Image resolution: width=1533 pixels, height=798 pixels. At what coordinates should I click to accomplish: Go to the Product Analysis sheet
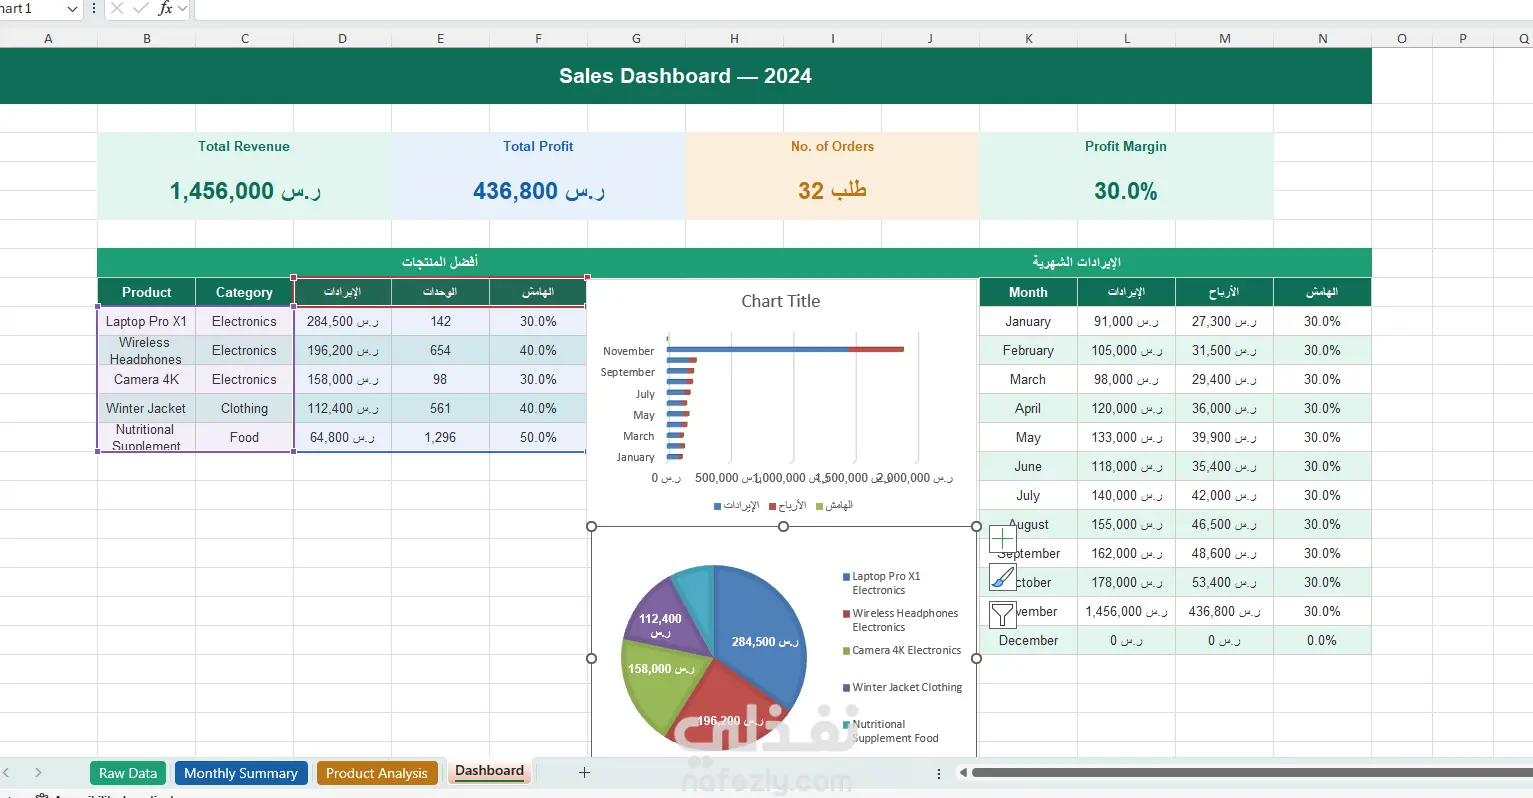[x=377, y=773]
